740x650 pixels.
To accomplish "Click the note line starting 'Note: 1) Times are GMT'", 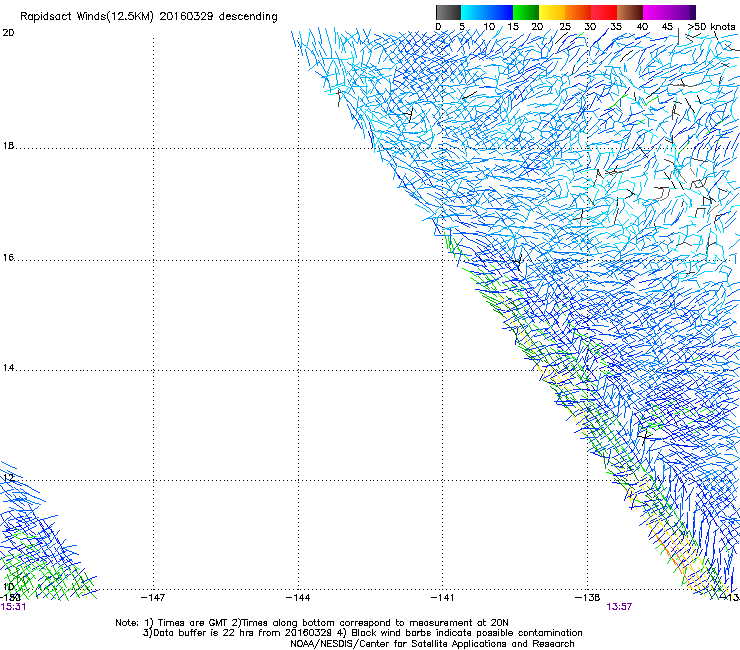I will point(312,623).
